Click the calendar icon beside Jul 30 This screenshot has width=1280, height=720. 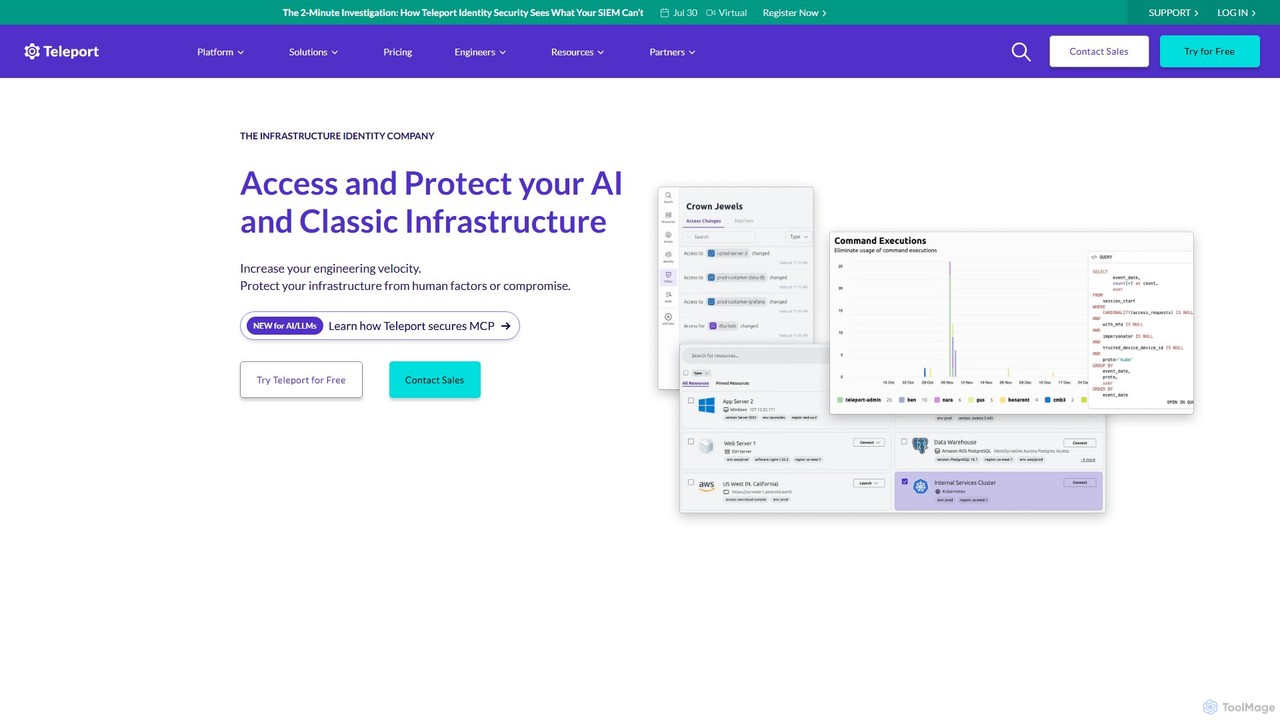point(665,13)
